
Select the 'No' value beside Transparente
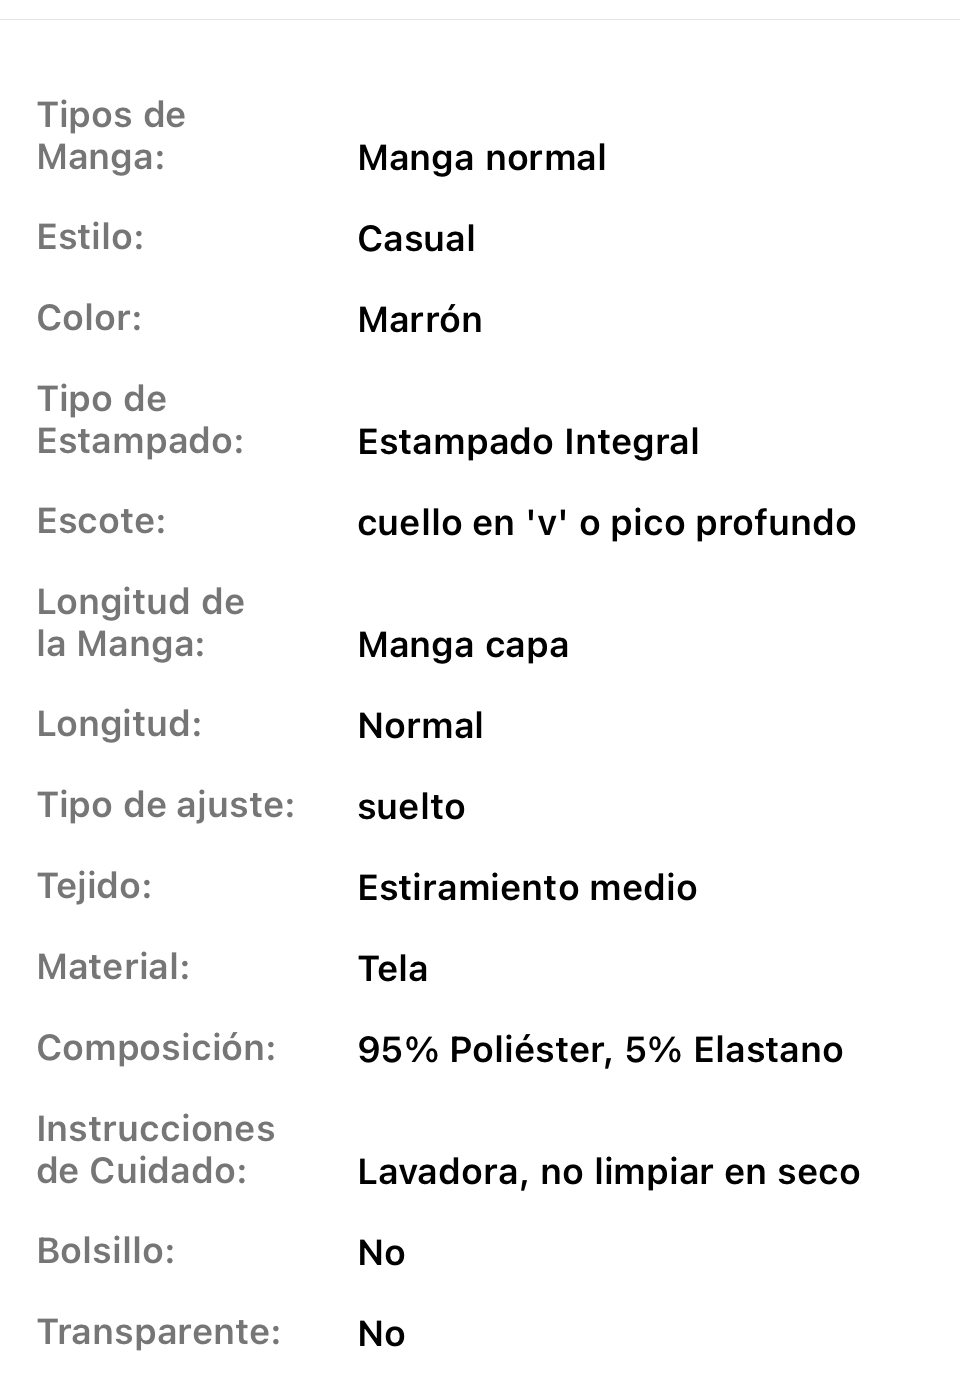pos(381,1334)
